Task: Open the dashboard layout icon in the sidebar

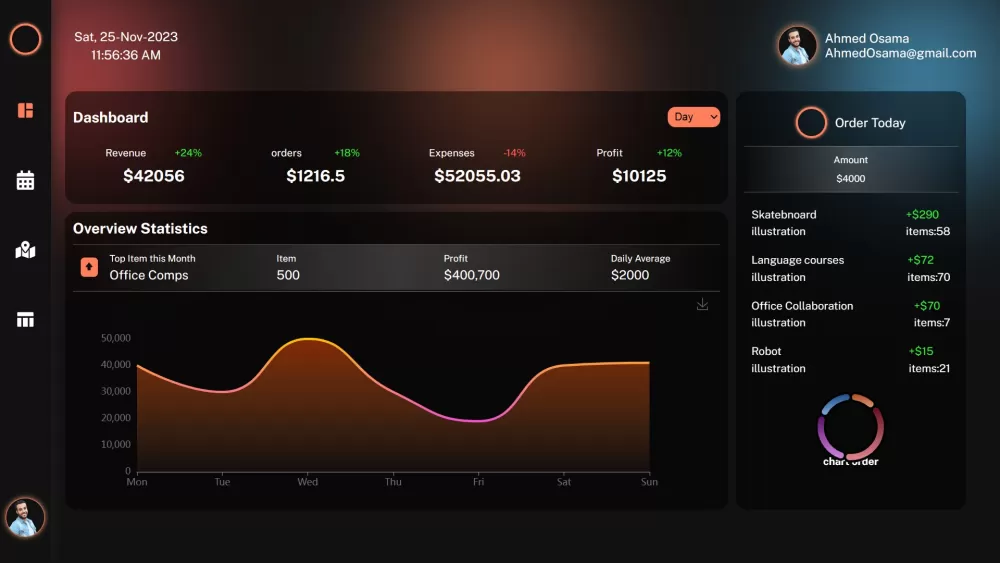Action: pos(26,110)
